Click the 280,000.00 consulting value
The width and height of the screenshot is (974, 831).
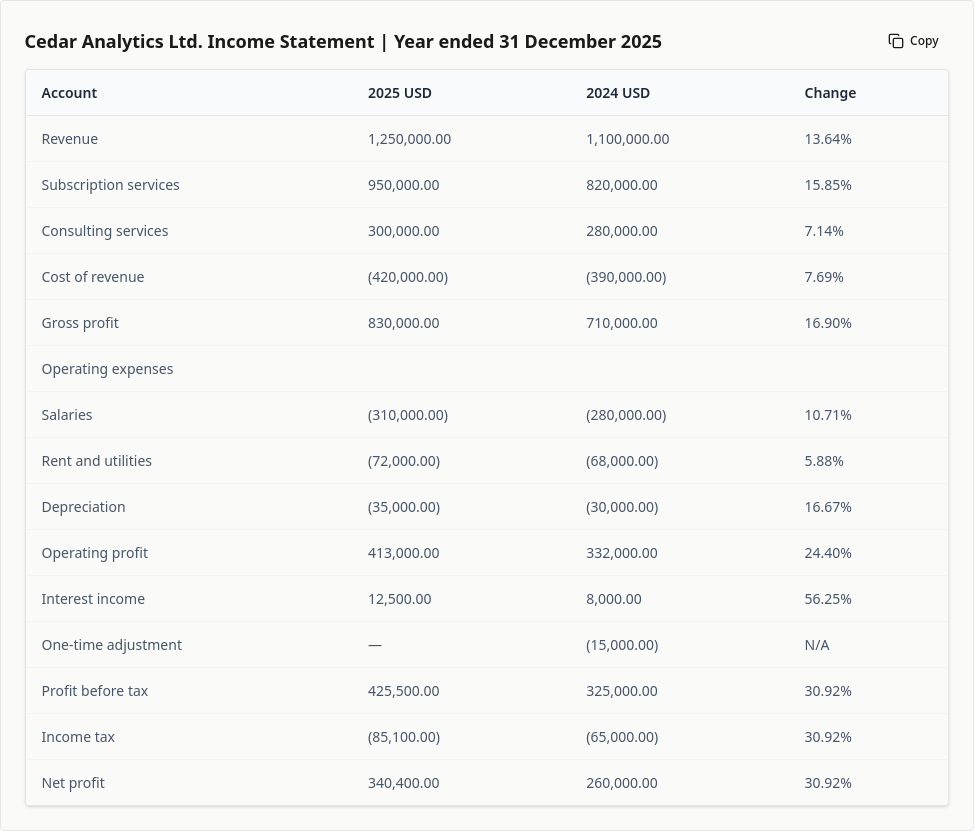(x=621, y=231)
